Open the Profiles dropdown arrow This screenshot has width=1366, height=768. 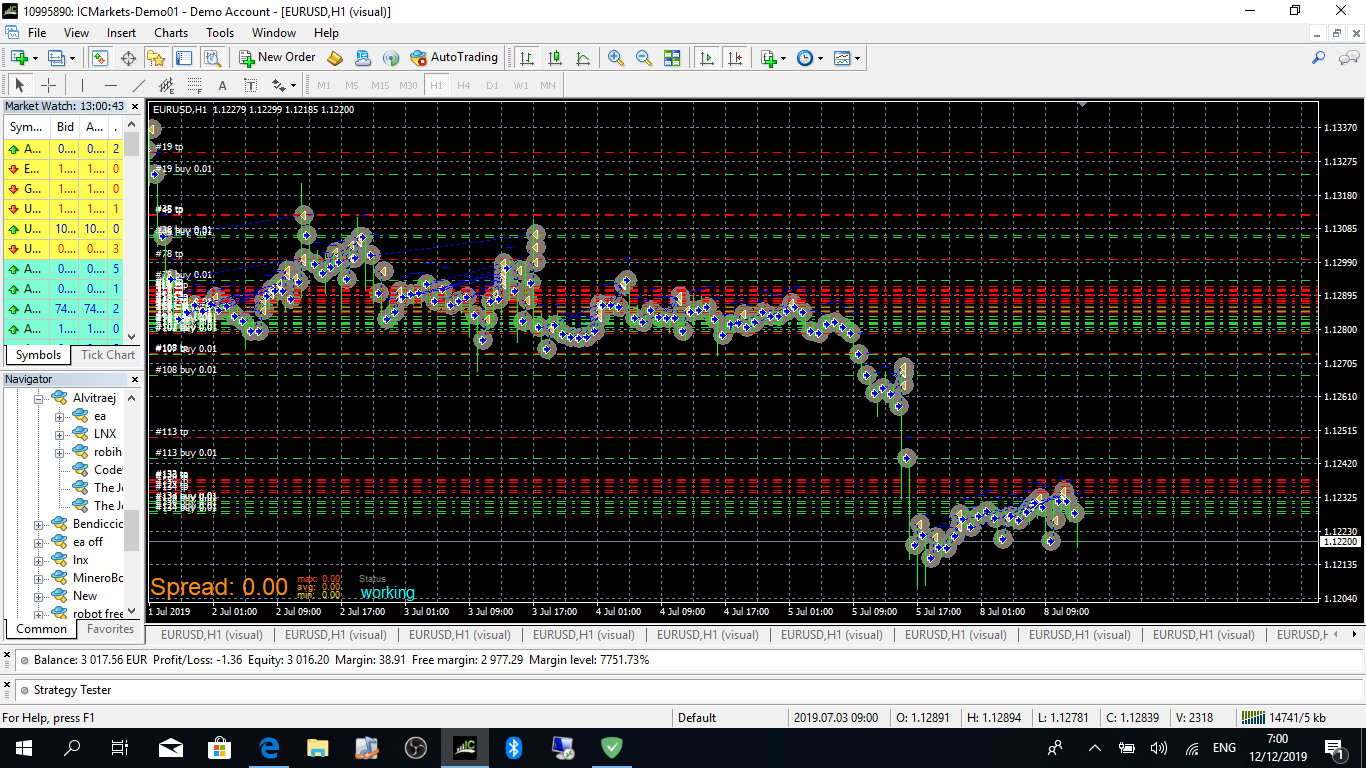[x=72, y=58]
